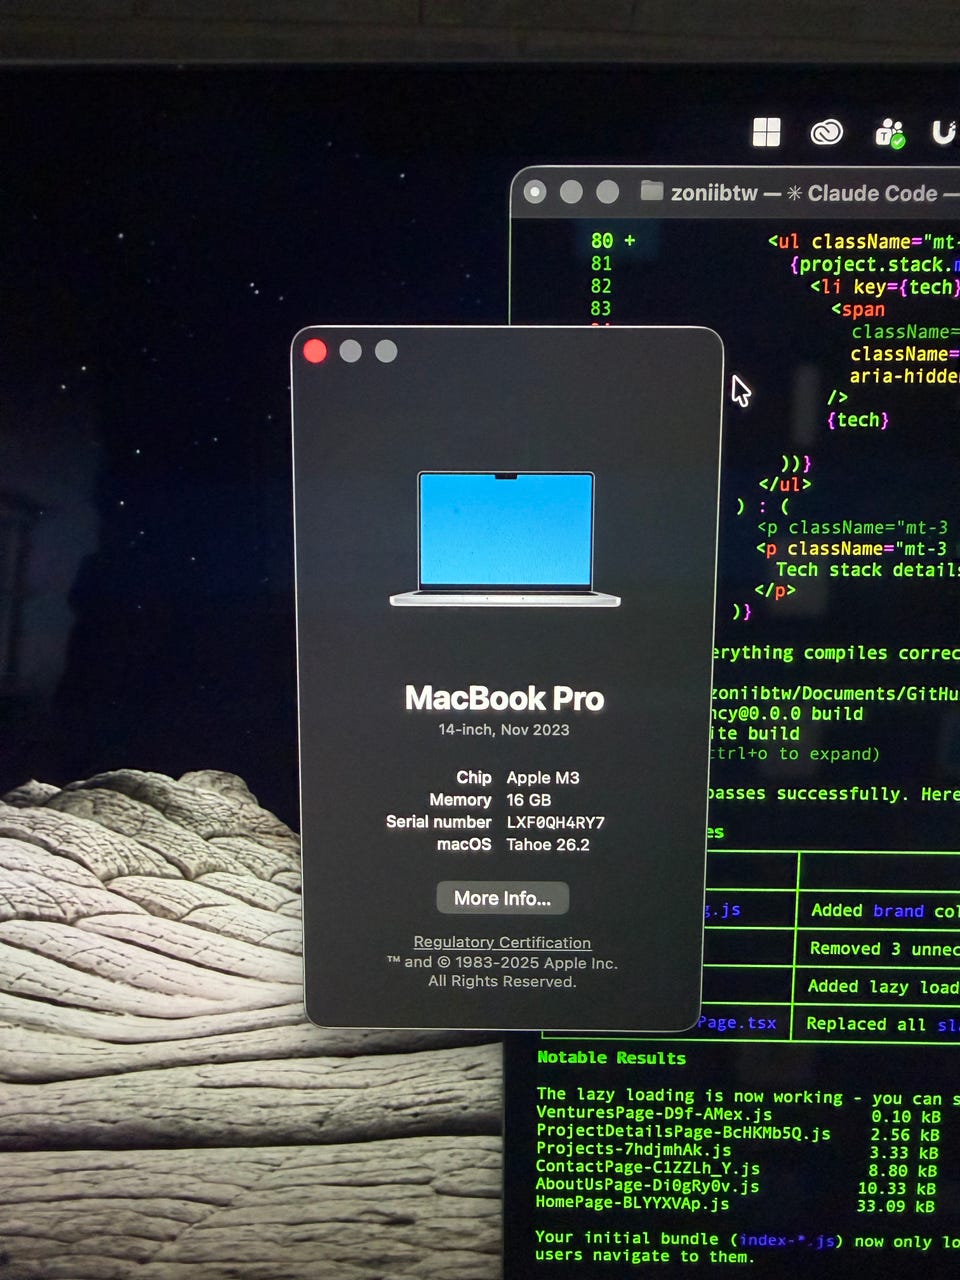Close the Claude Code terminal window
Viewport: 960px width, 1280px height.
coord(535,192)
